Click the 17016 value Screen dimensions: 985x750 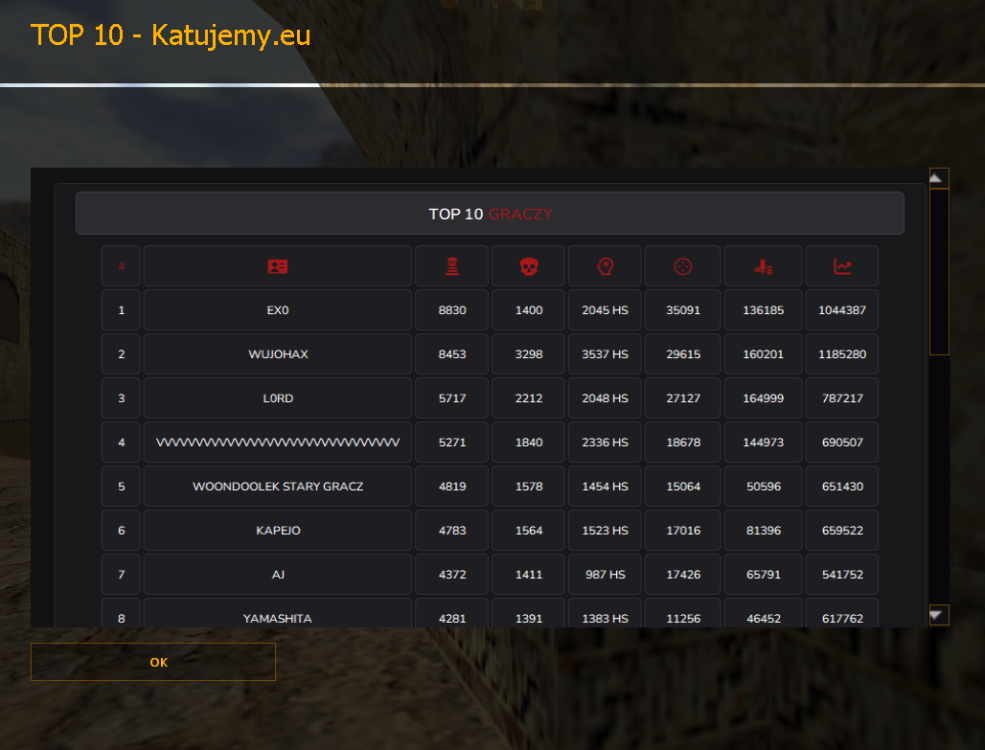(683, 530)
